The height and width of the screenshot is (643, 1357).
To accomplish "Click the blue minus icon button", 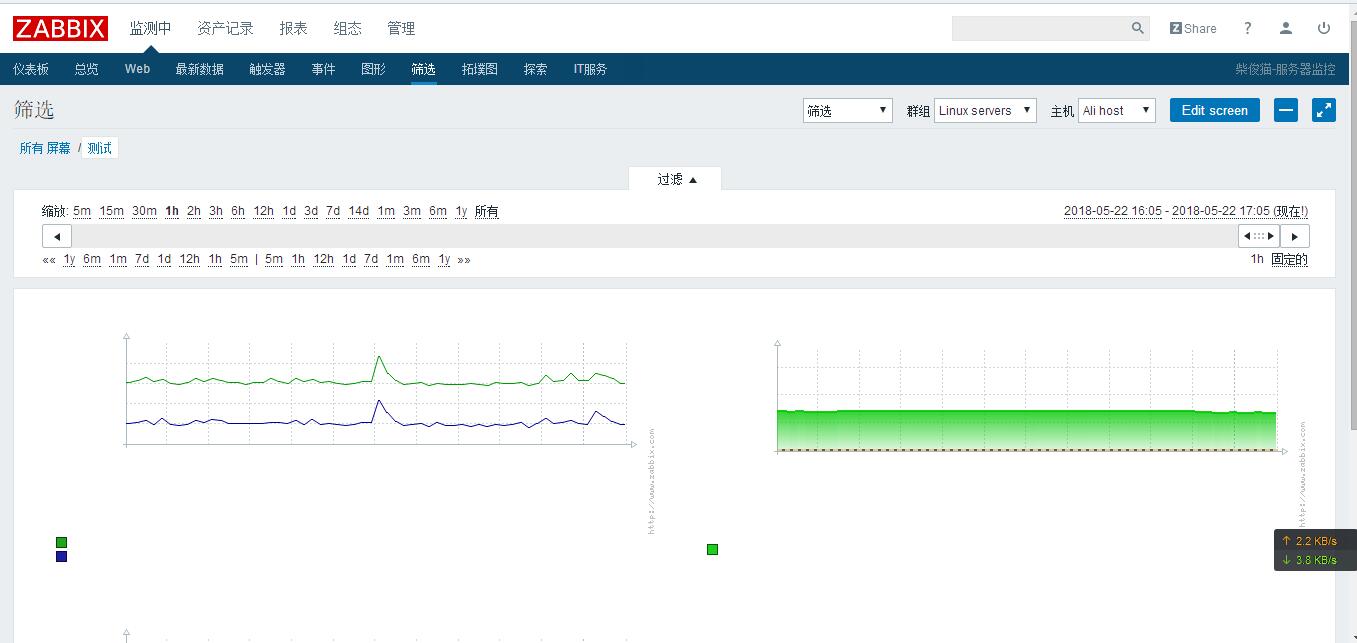I will [x=1285, y=110].
